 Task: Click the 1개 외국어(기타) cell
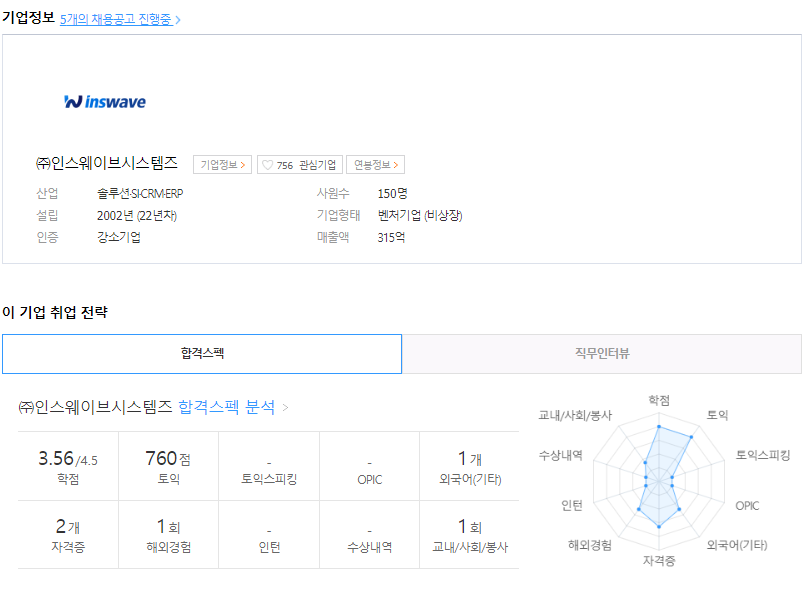point(470,466)
